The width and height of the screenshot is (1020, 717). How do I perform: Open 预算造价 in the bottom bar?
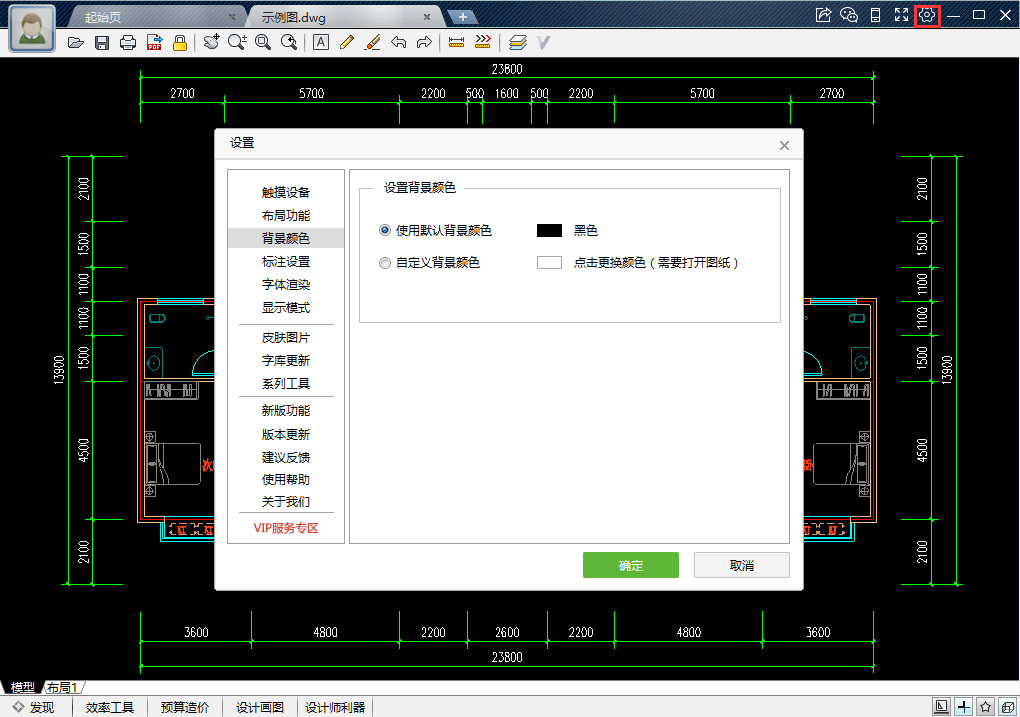click(x=185, y=707)
